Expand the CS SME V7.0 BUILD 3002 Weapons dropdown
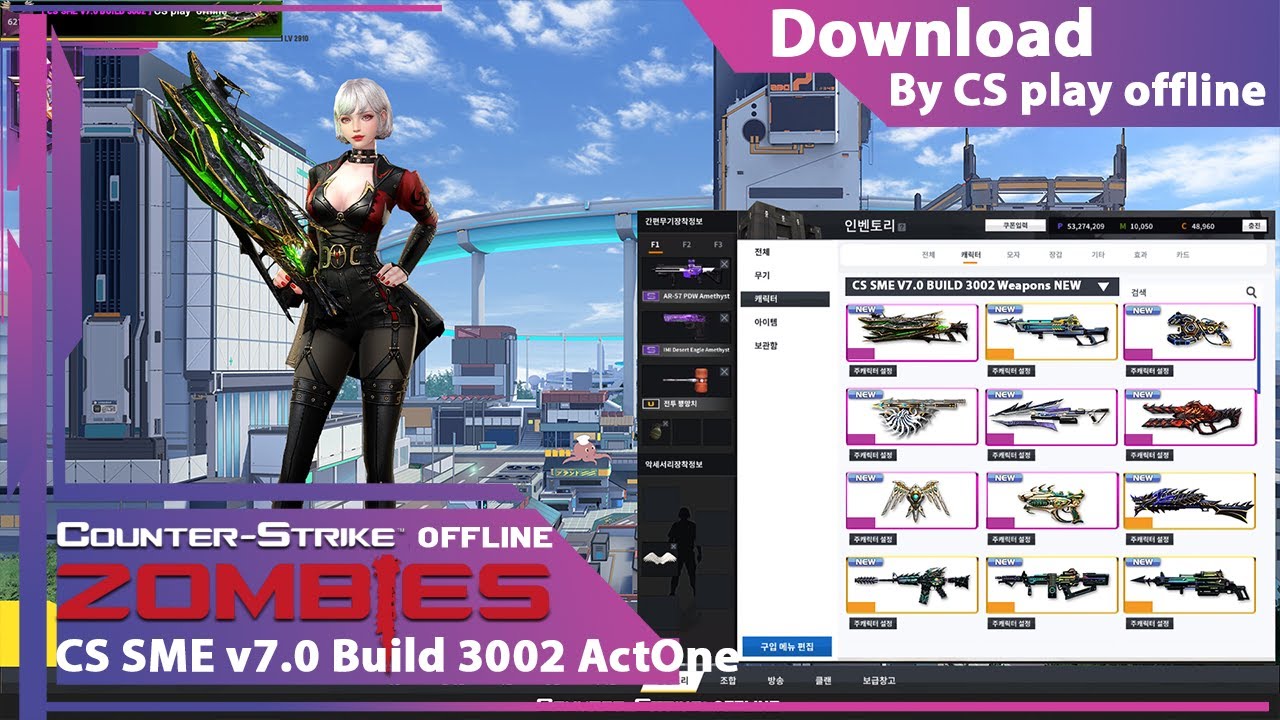Screen dimensions: 1280x720 pos(1104,286)
